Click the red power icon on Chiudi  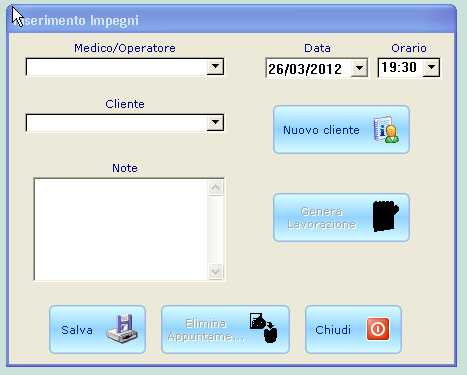coord(378,329)
